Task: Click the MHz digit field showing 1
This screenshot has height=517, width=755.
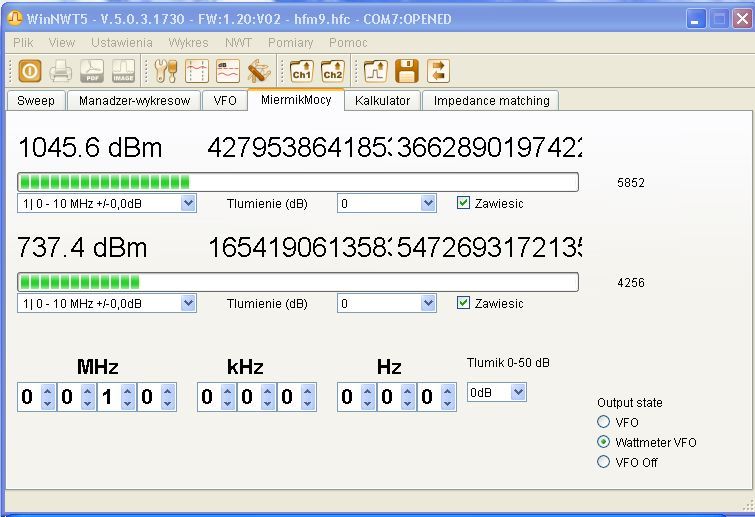Action: (x=107, y=398)
